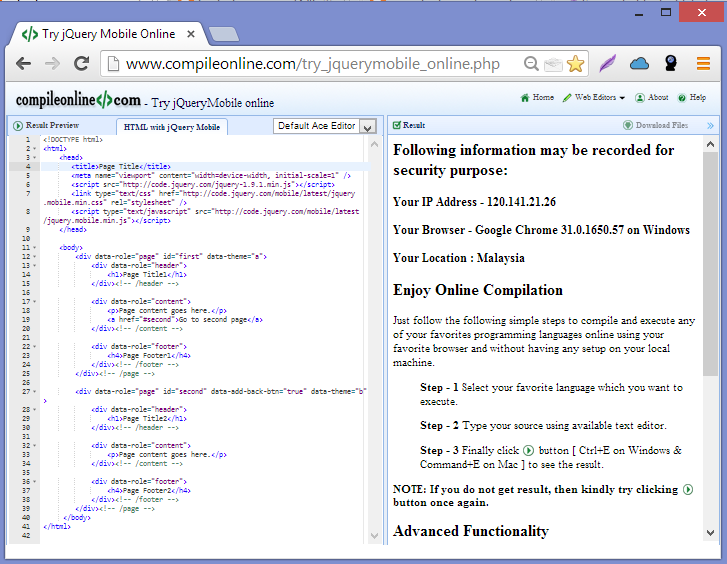Open Chrome hamburger menu

[703, 64]
